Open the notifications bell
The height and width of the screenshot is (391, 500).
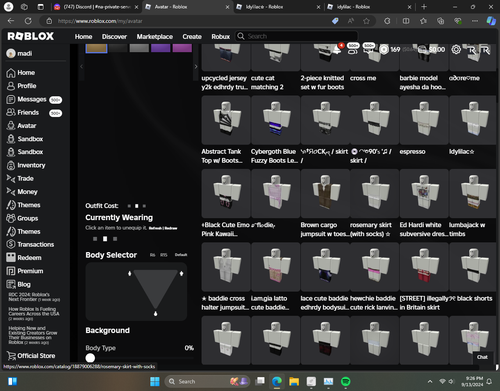[x=337, y=49]
